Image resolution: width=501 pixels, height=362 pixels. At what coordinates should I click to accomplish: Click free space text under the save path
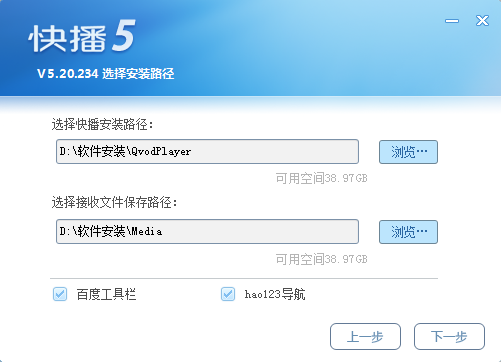pos(322,259)
